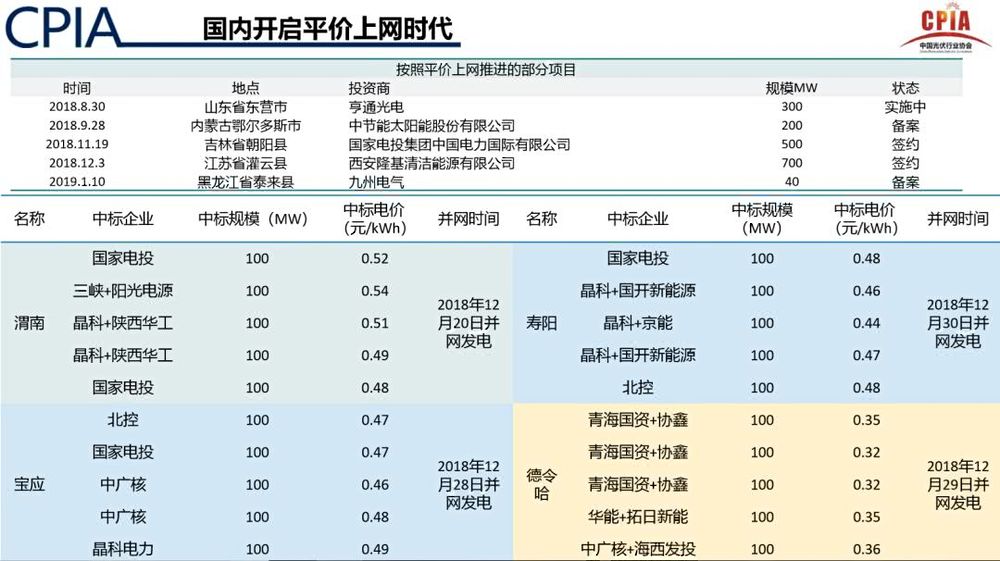Viewport: 1000px width, 561px height.
Task: Select 晶科+陕西华工 in the 0.51 price row
Action: click(122, 323)
